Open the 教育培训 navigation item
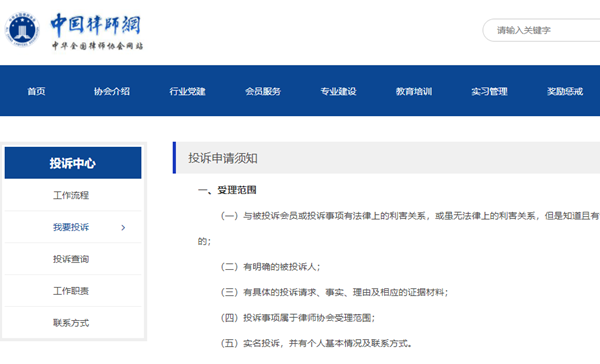Viewport: 600px width, 364px height. tap(414, 91)
